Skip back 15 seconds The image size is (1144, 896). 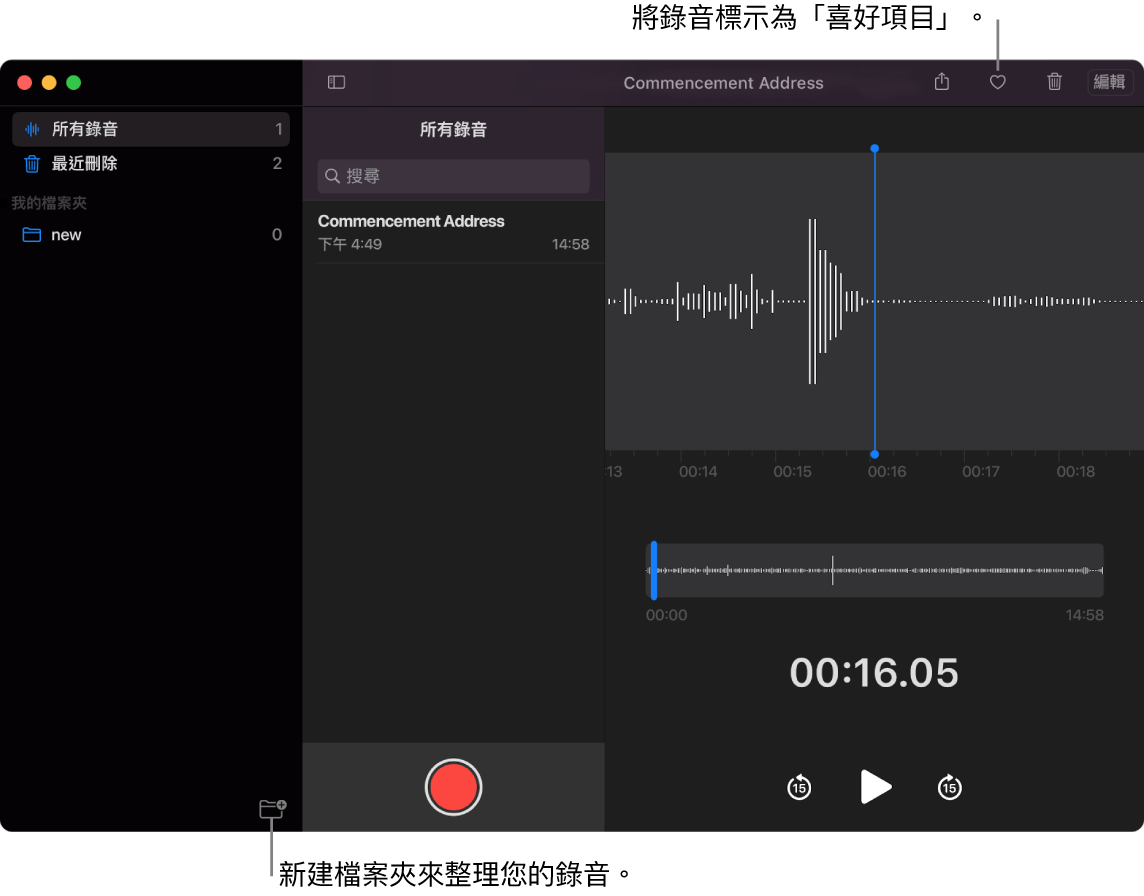799,787
